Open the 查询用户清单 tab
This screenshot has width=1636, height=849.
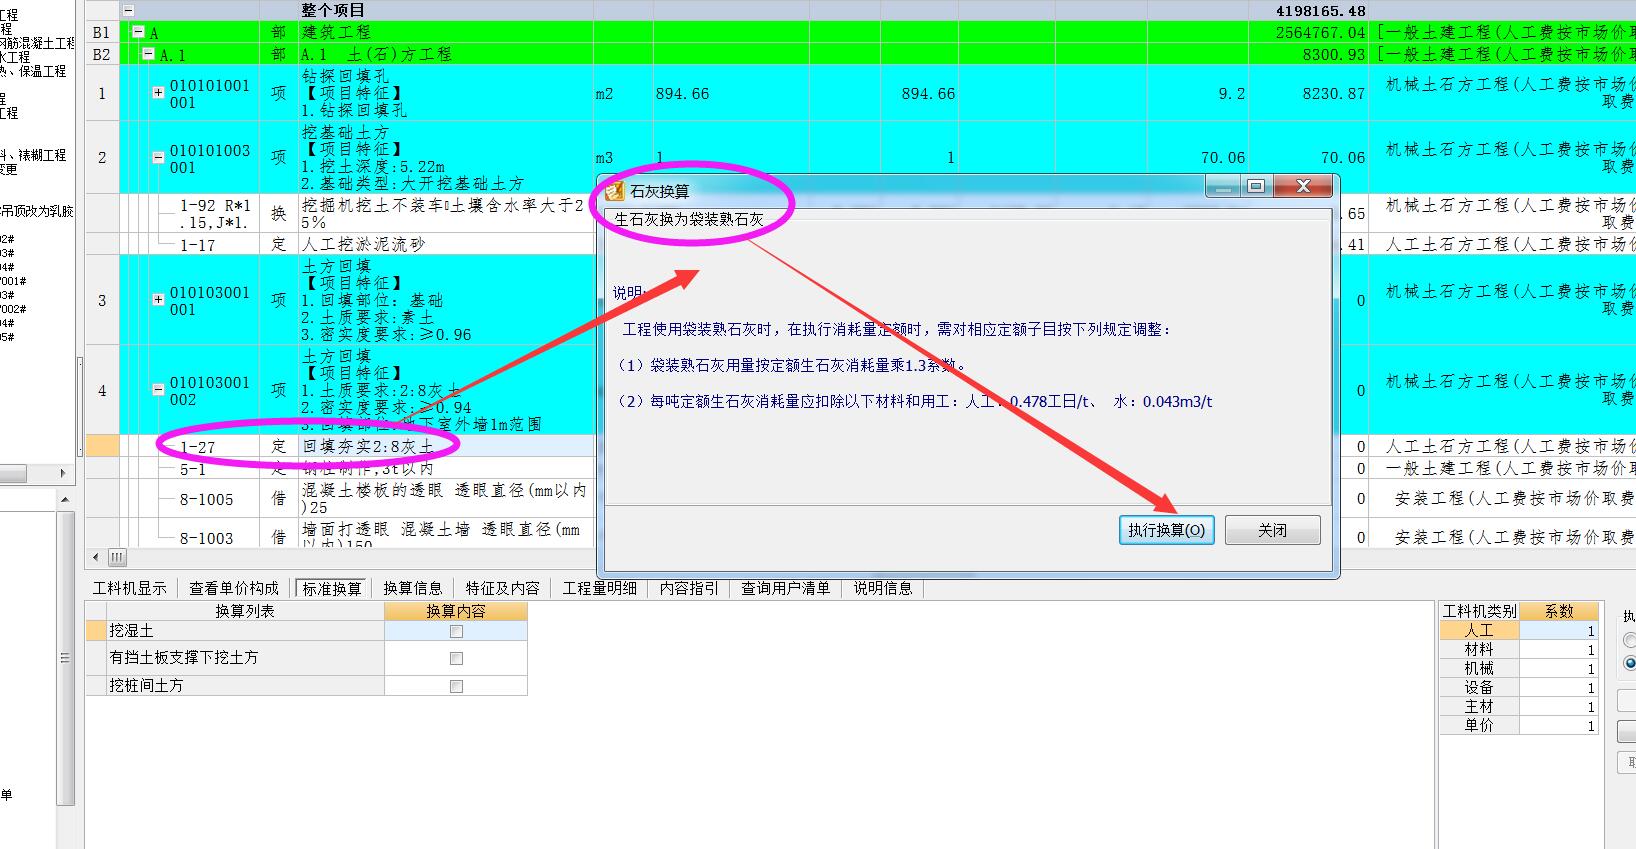tap(786, 588)
